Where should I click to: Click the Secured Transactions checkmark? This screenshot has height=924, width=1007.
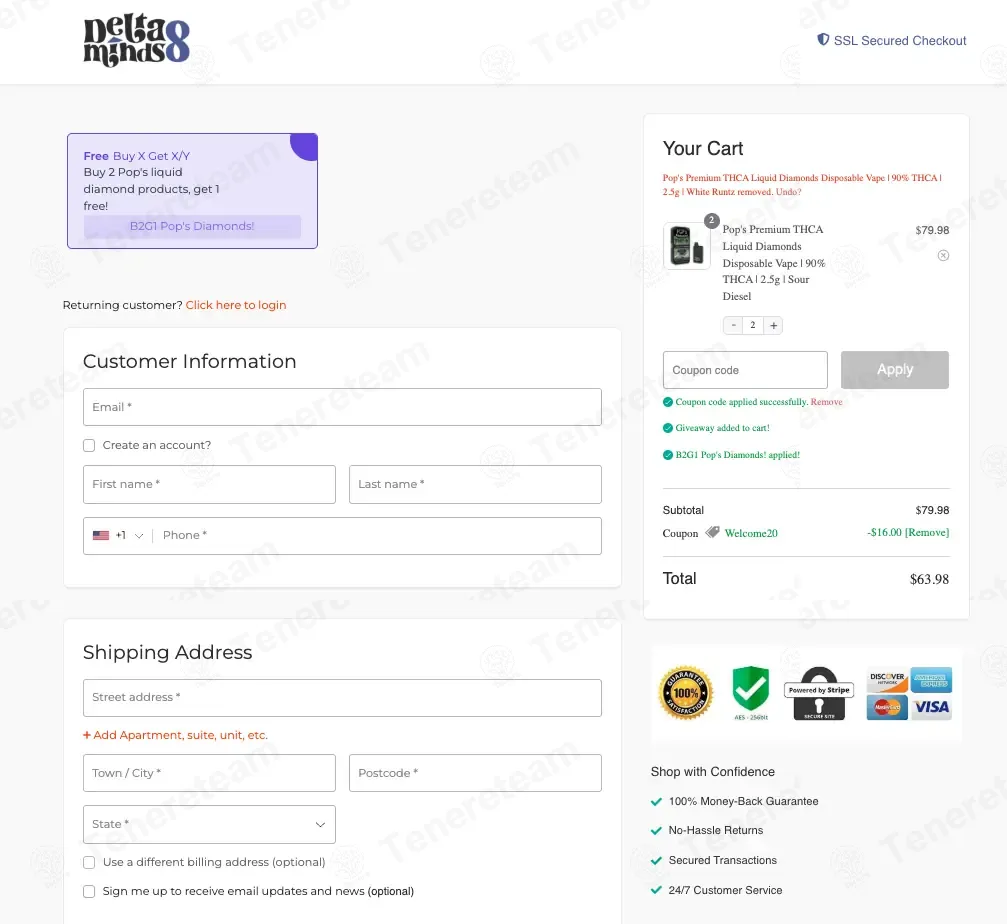(x=656, y=861)
